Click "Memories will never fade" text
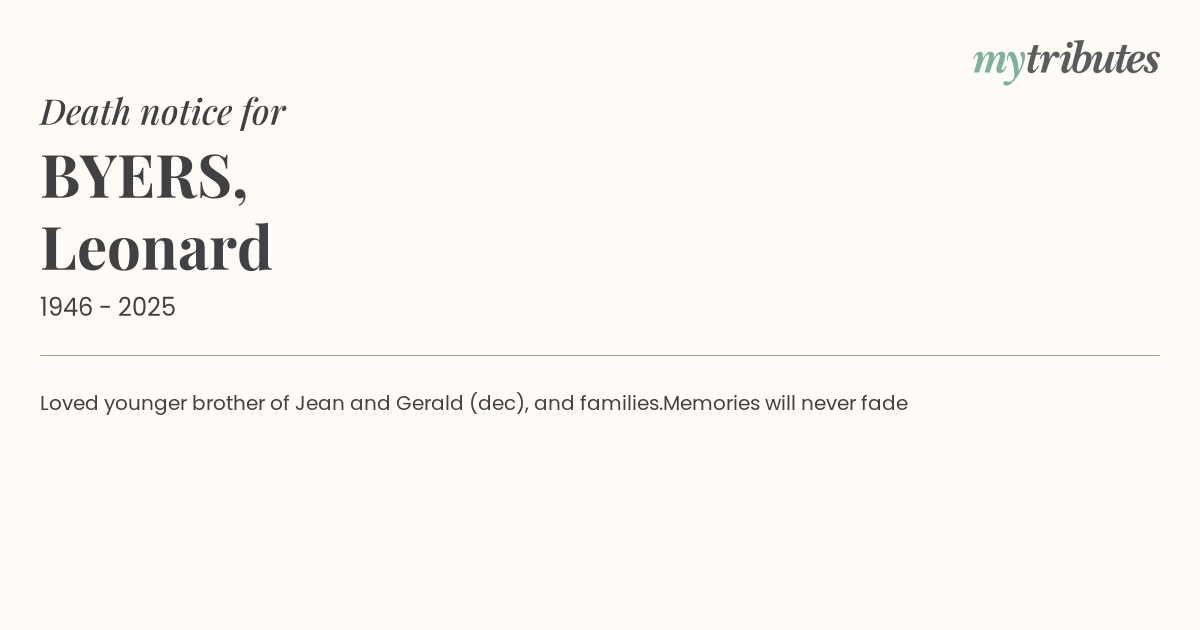The image size is (1200, 630). 785,403
